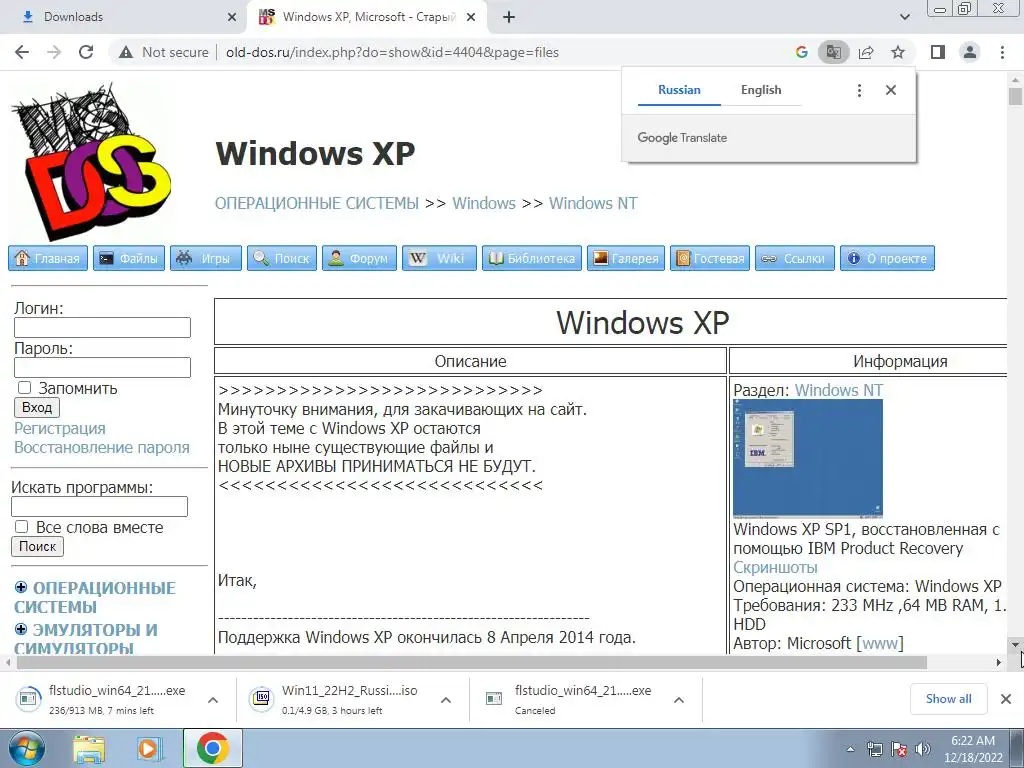The image size is (1024, 768).
Task: Open the browser side panel
Action: [938, 52]
